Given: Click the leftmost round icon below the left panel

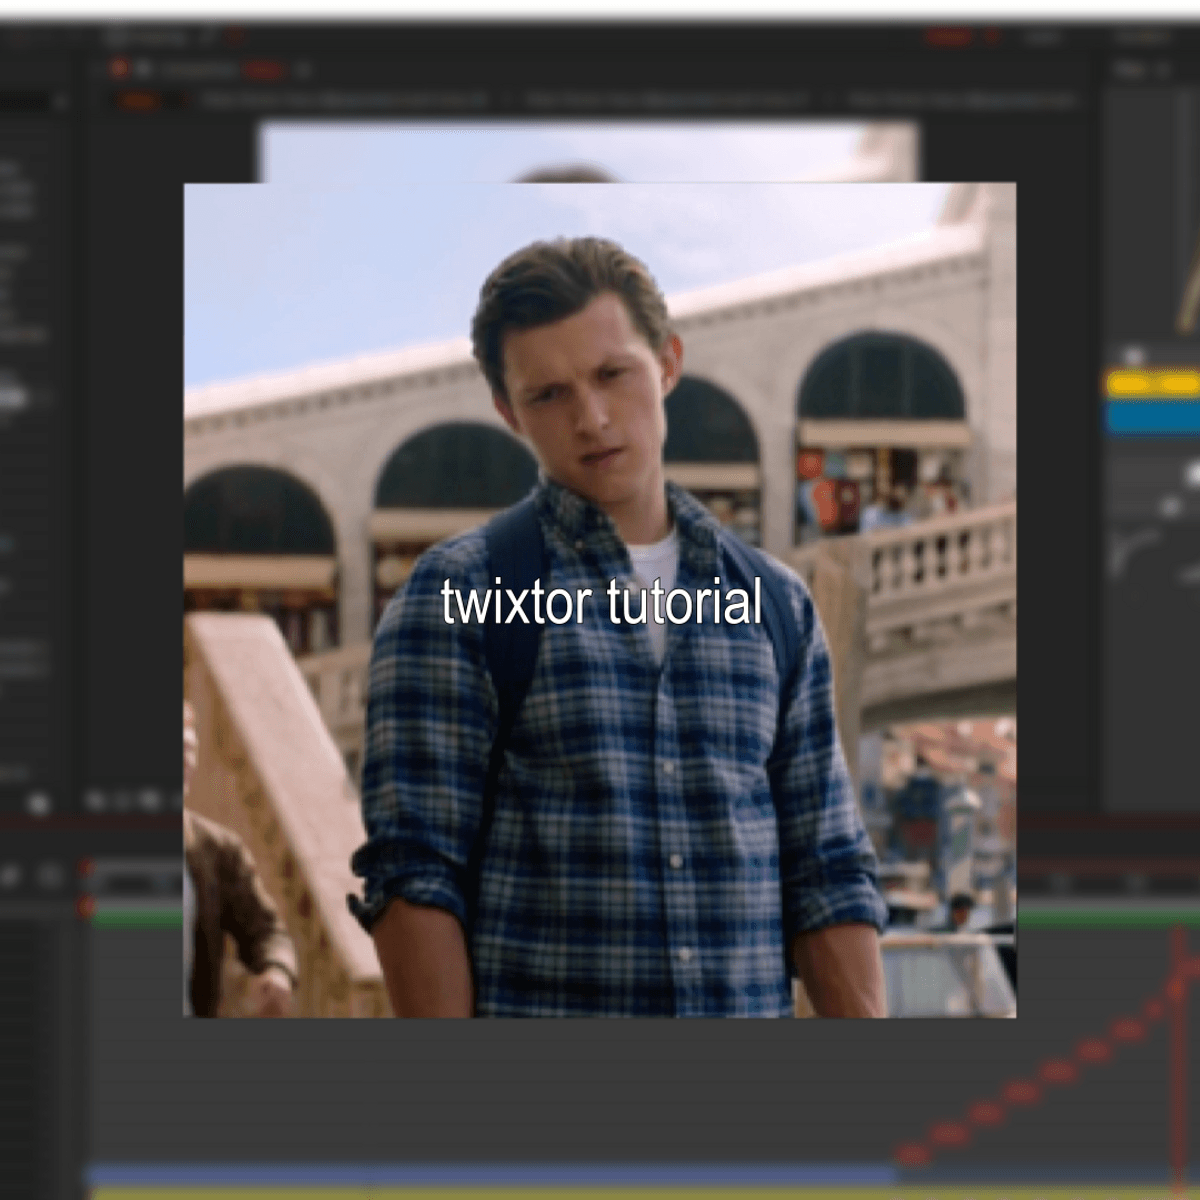Looking at the screenshot, I should coord(38,803).
